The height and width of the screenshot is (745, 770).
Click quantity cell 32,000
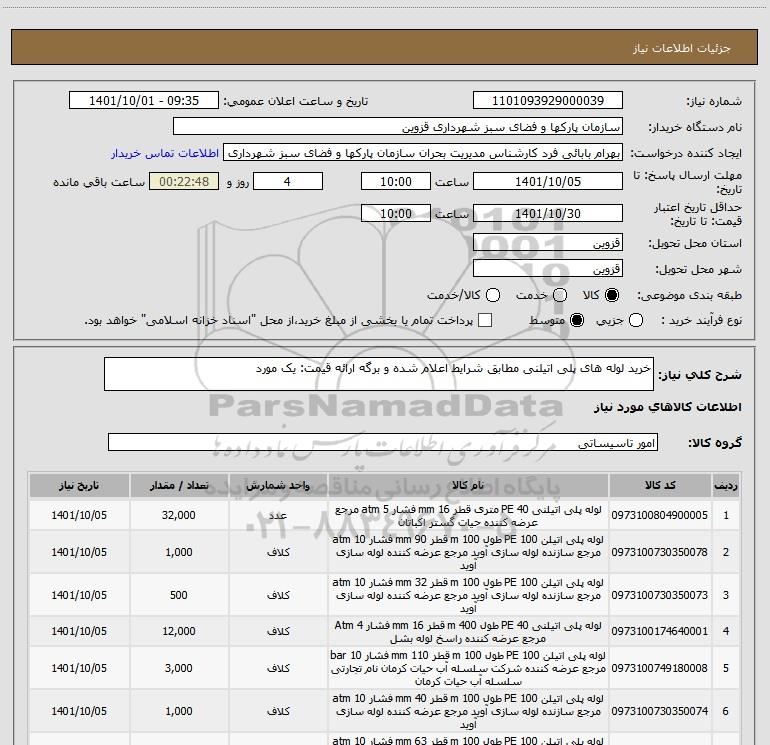click(179, 515)
